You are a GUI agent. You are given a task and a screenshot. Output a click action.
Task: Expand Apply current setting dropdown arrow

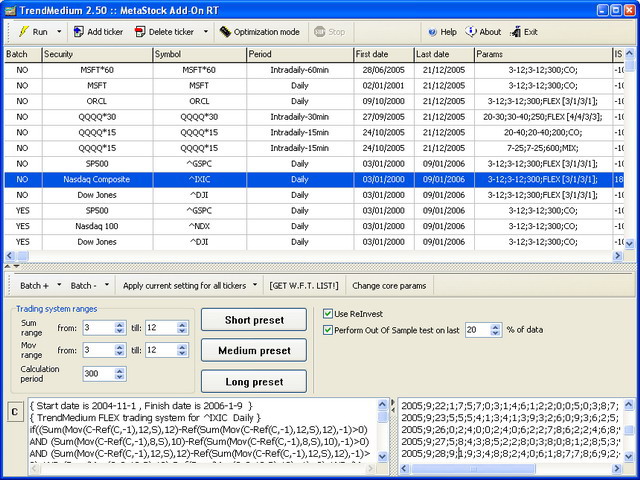click(x=255, y=285)
